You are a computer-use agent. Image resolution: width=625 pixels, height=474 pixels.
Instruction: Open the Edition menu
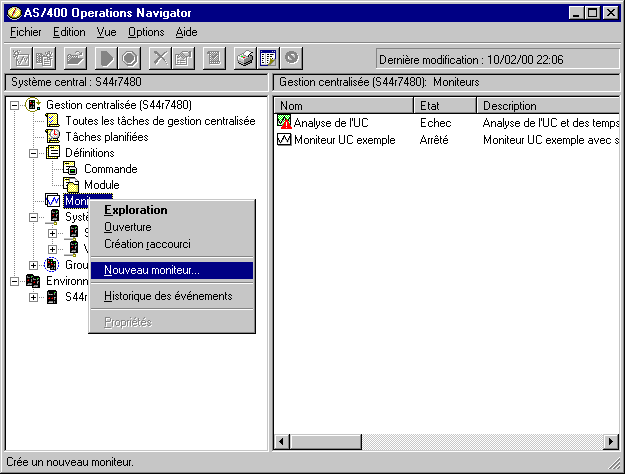69,32
